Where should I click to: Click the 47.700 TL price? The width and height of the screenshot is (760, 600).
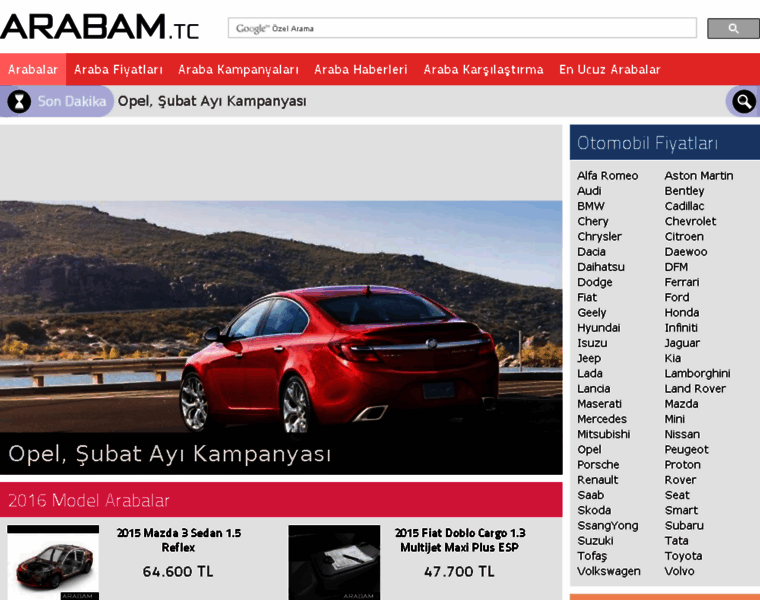coord(459,572)
